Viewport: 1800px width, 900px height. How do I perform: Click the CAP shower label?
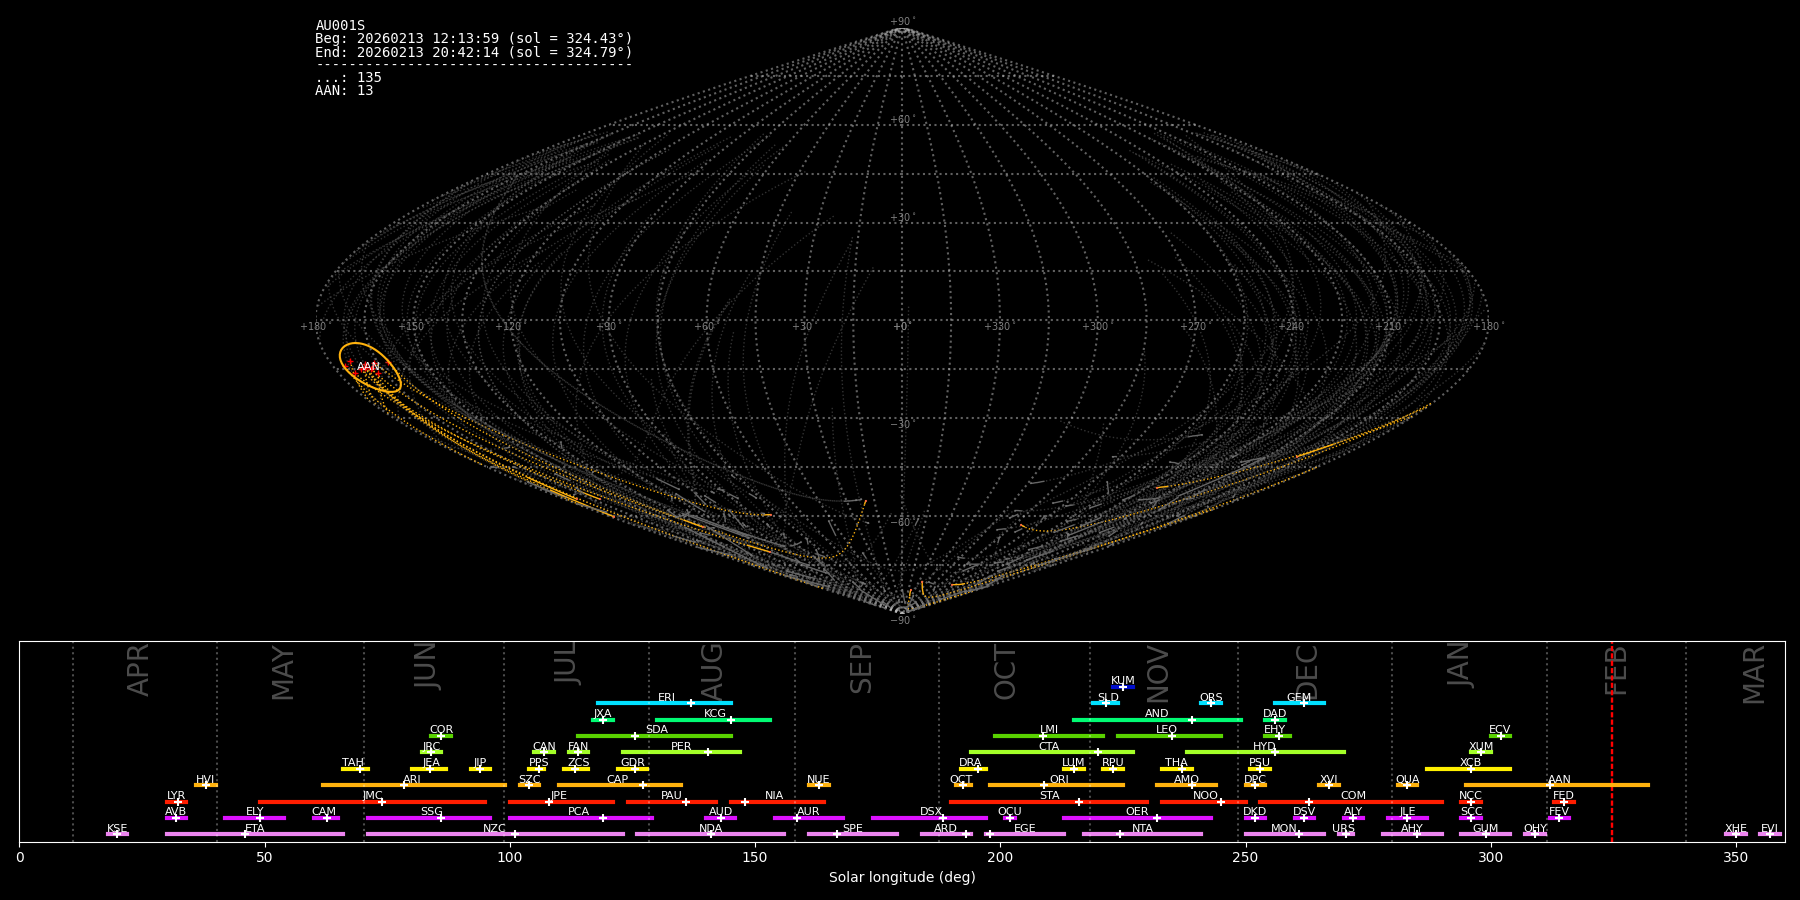618,780
